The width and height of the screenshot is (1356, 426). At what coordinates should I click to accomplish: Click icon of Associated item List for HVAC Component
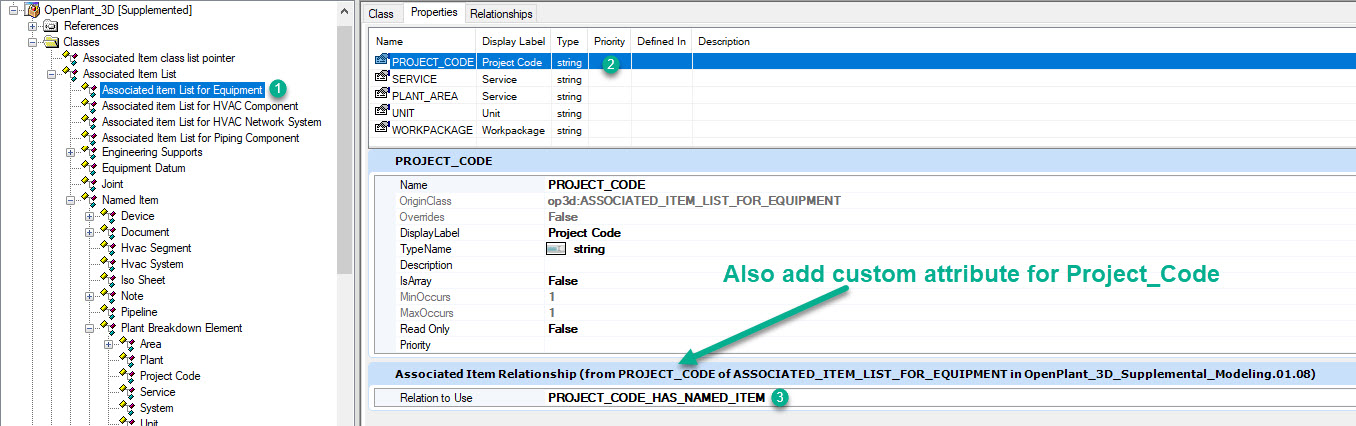pyautogui.click(x=89, y=106)
